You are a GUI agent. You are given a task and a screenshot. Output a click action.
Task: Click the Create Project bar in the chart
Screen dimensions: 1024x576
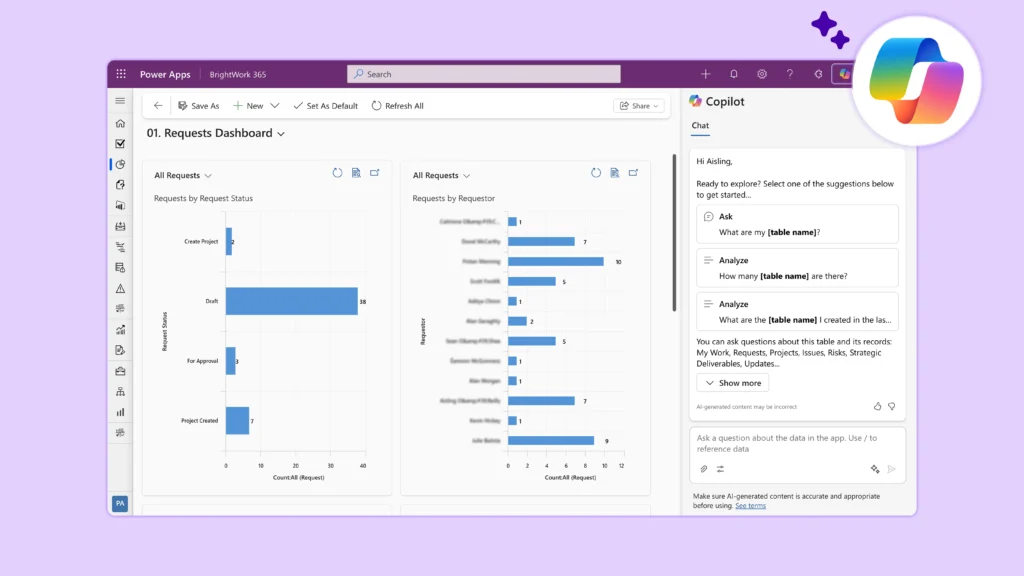(x=229, y=242)
